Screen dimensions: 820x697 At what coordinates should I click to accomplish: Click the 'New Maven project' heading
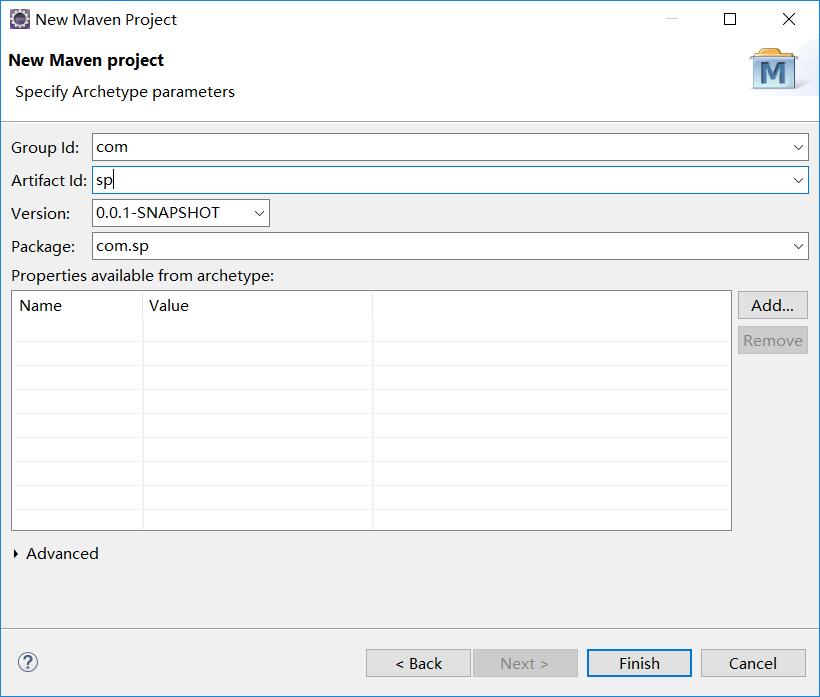point(86,61)
